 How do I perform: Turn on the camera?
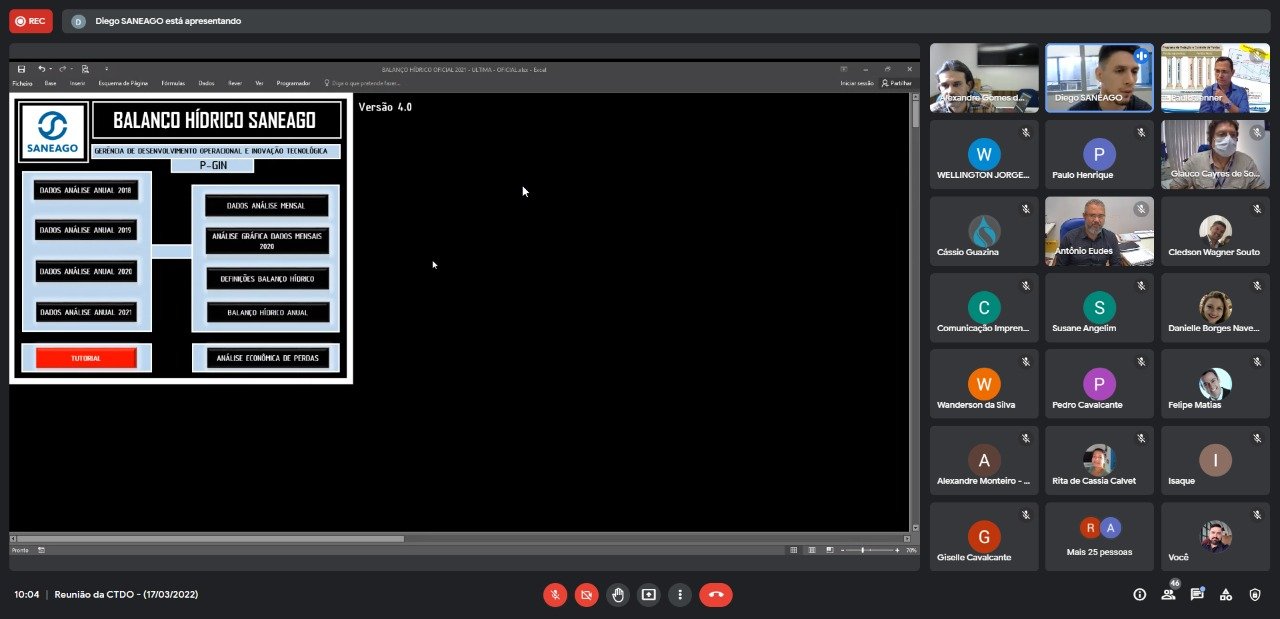(x=586, y=595)
